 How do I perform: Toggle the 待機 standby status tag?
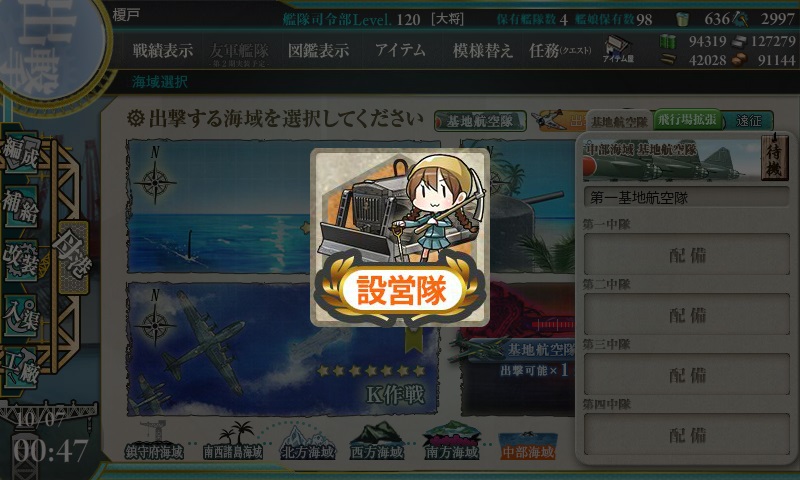pos(774,157)
